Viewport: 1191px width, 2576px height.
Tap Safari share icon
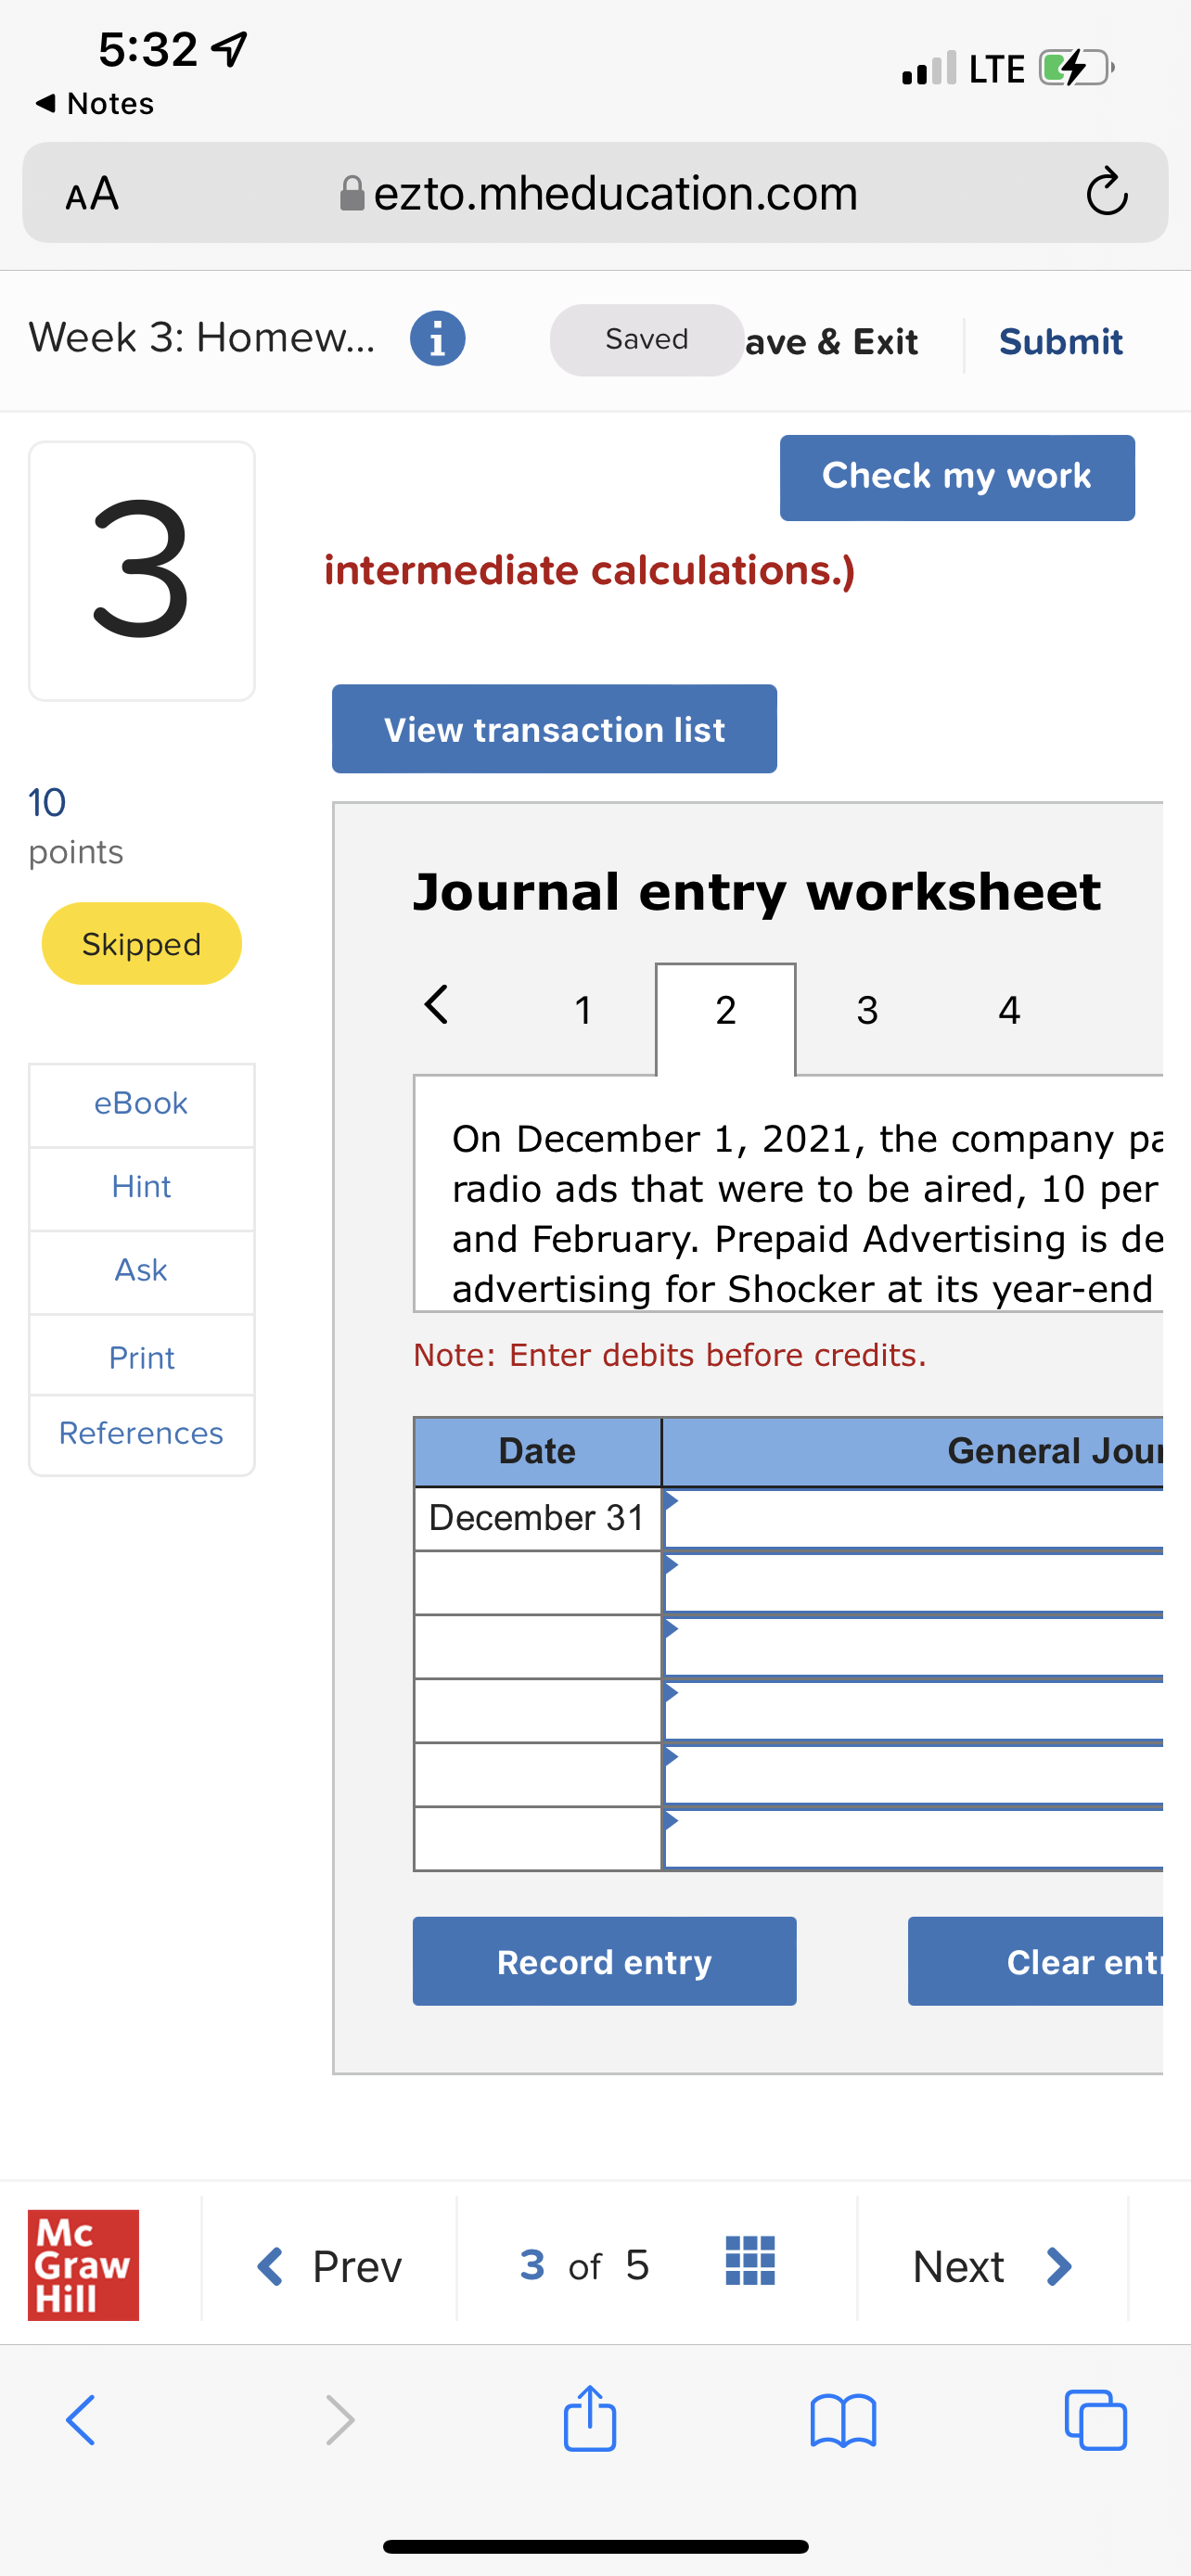click(590, 2420)
